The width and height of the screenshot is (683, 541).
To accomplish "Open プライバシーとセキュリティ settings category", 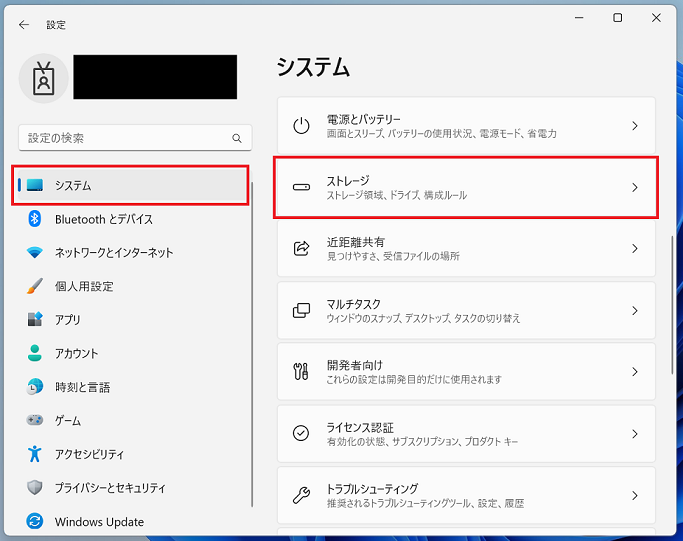I will coord(130,487).
